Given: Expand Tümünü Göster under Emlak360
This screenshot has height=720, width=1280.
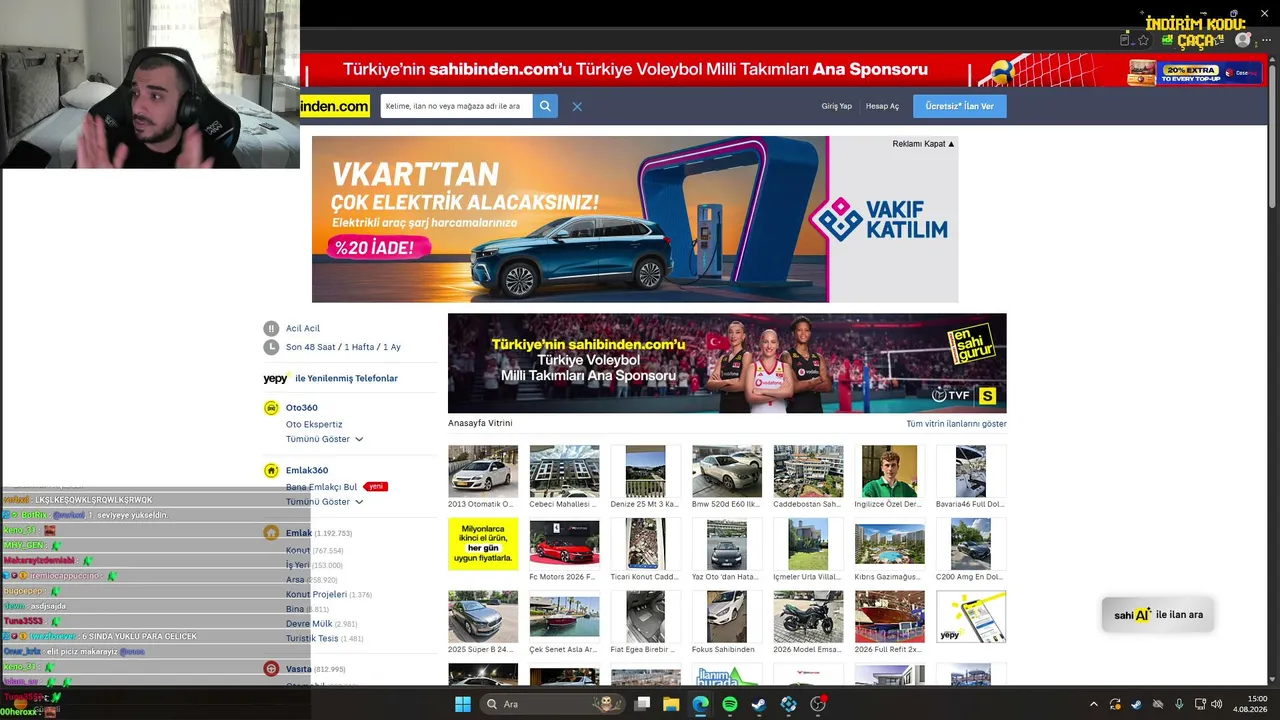Looking at the screenshot, I should 324,502.
